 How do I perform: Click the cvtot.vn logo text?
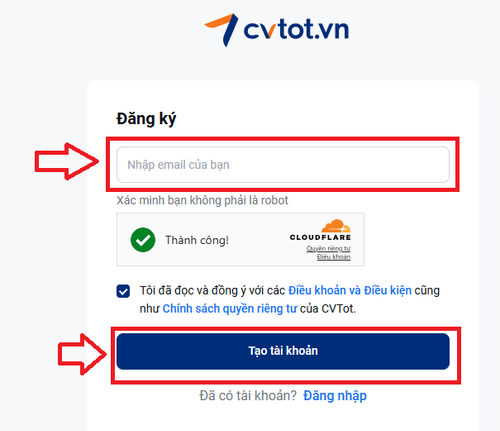(296, 30)
